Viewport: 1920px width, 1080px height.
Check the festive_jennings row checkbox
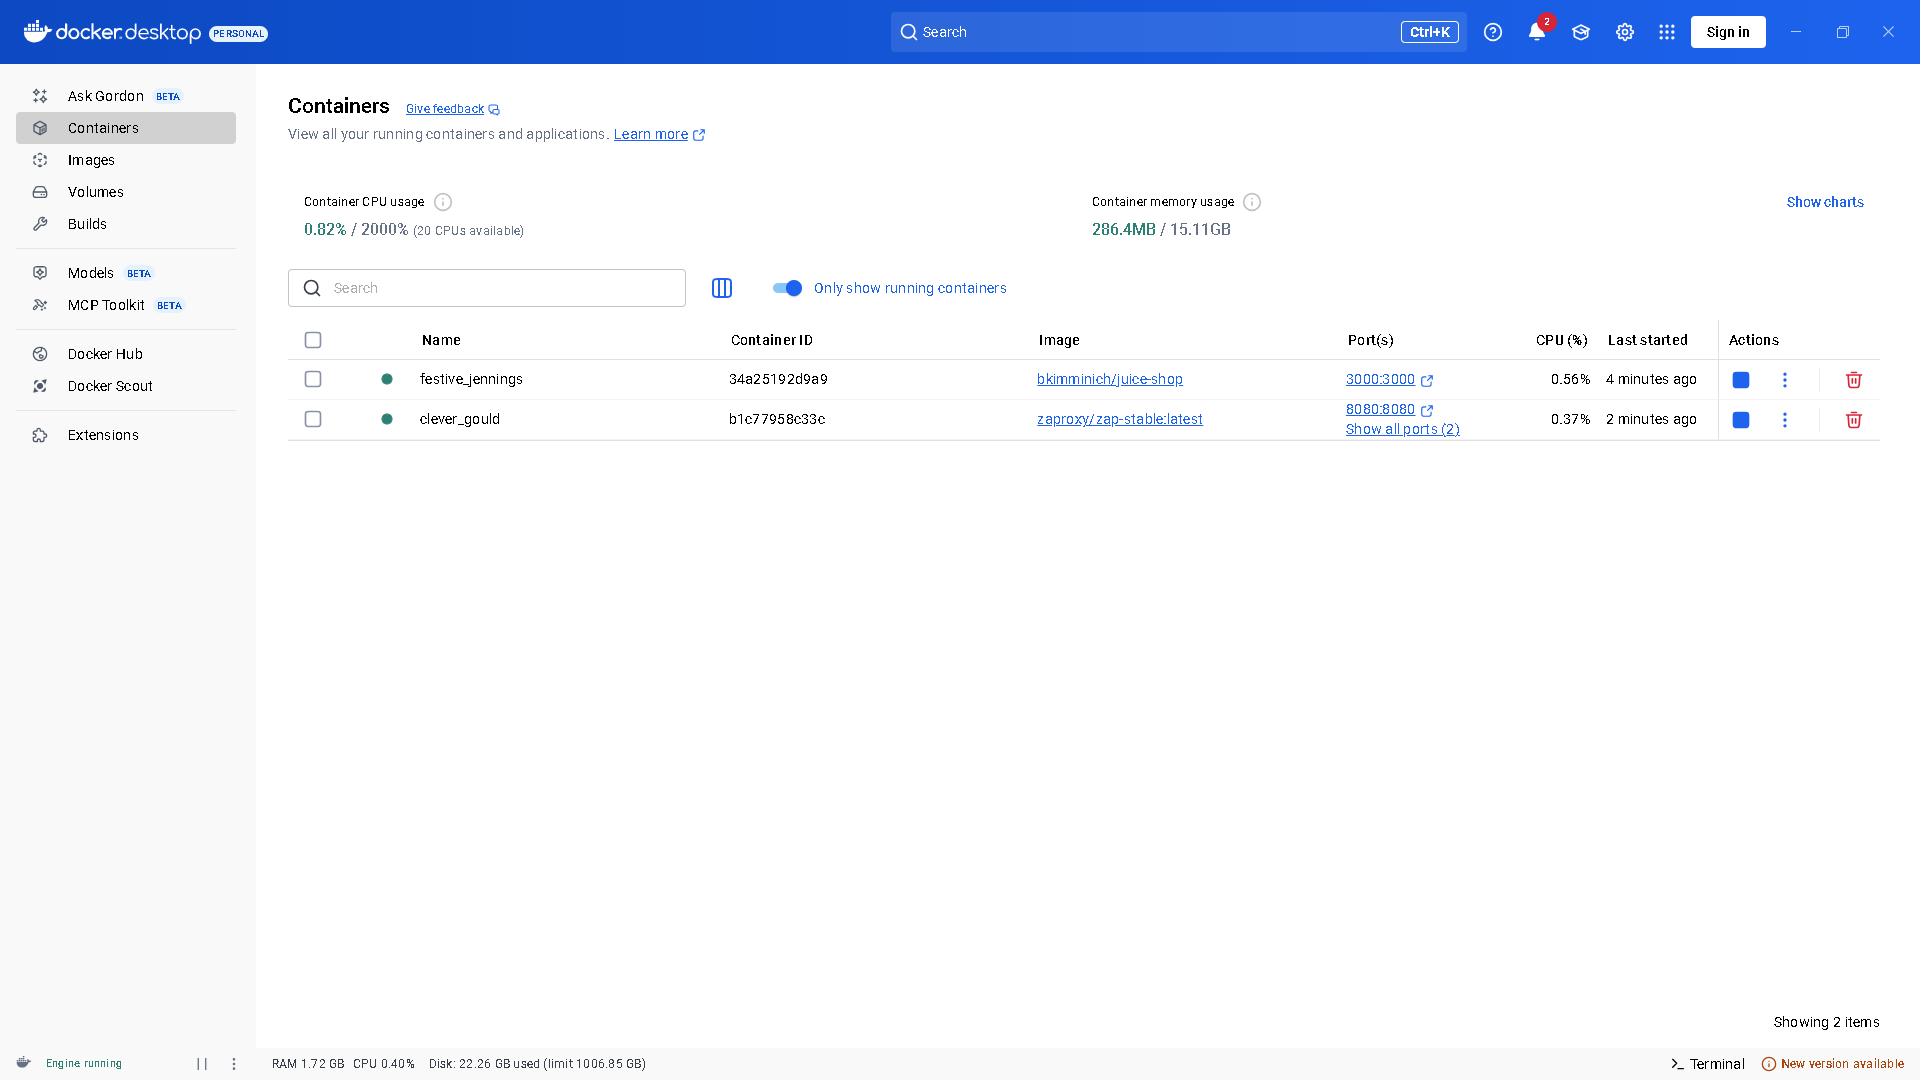pos(313,379)
